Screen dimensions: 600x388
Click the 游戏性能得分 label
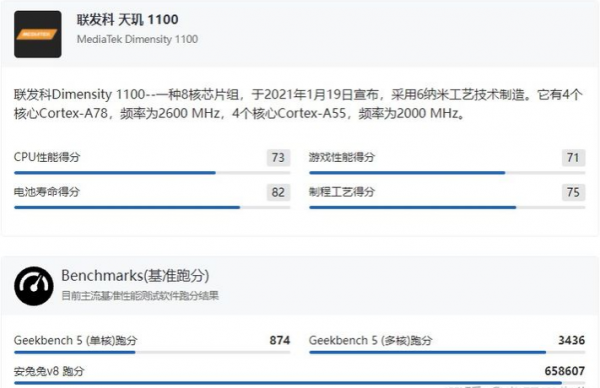coord(342,157)
